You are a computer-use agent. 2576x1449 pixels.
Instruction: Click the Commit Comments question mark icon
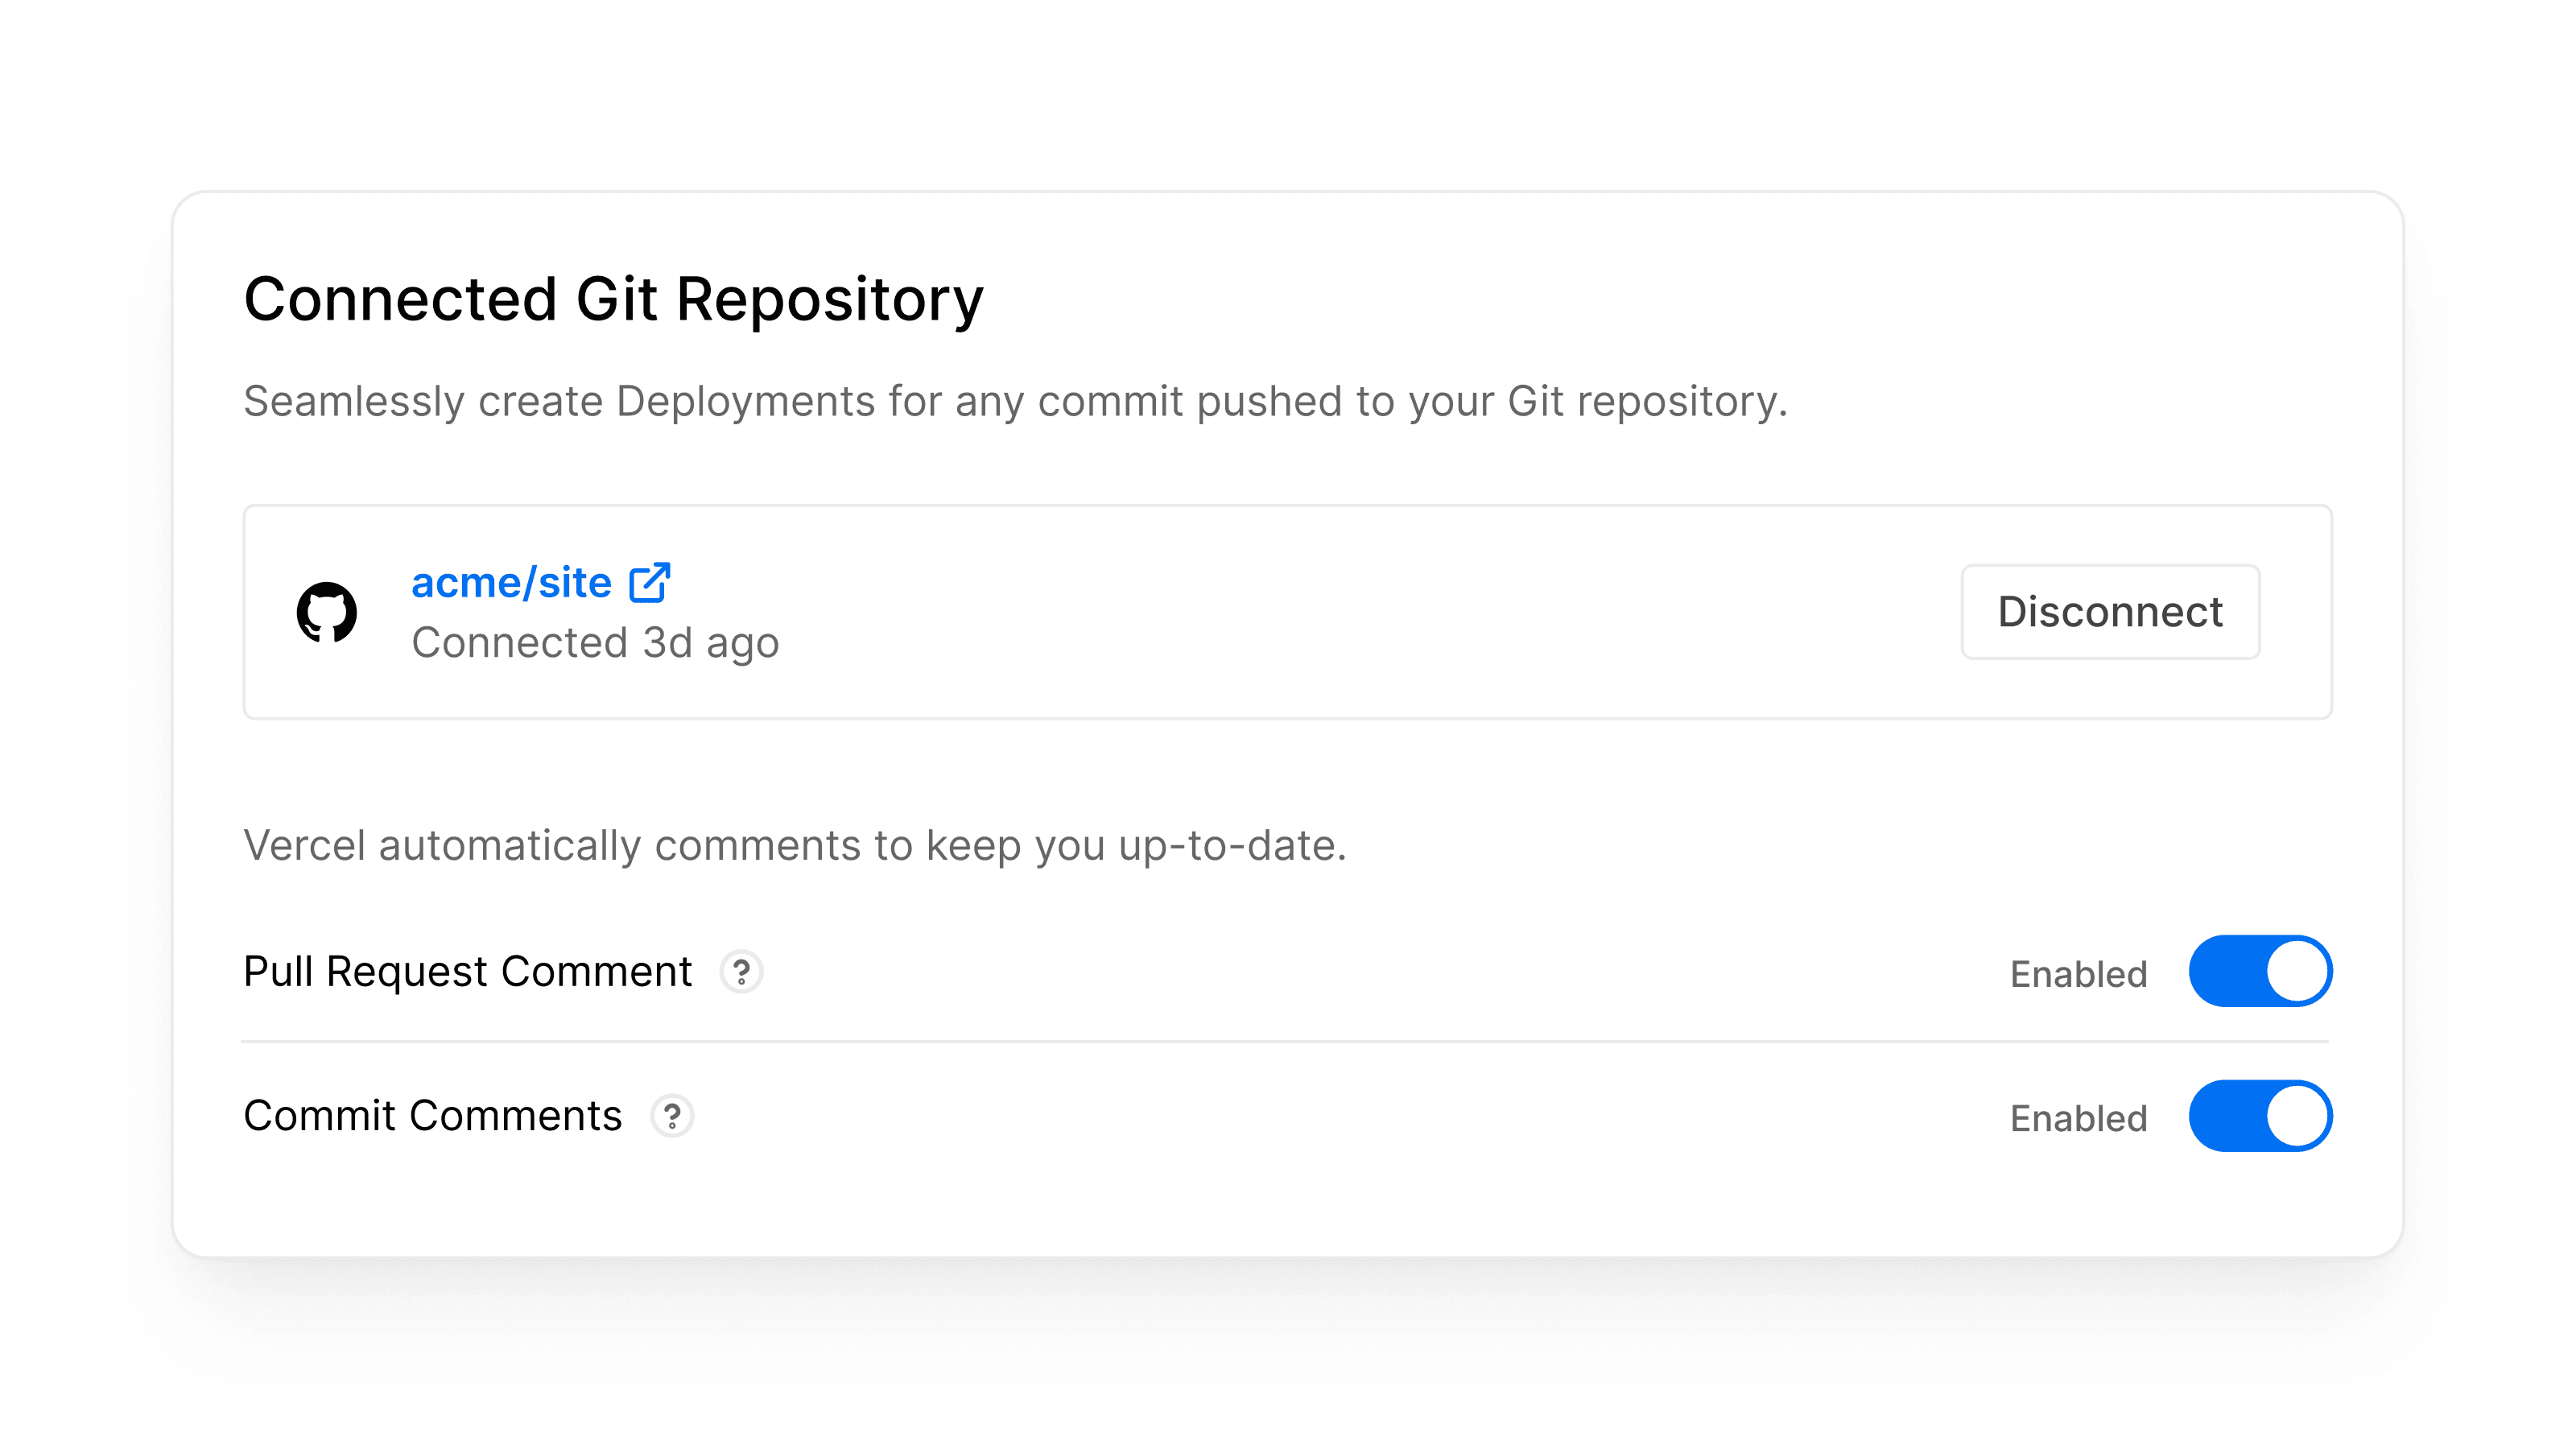click(674, 1117)
